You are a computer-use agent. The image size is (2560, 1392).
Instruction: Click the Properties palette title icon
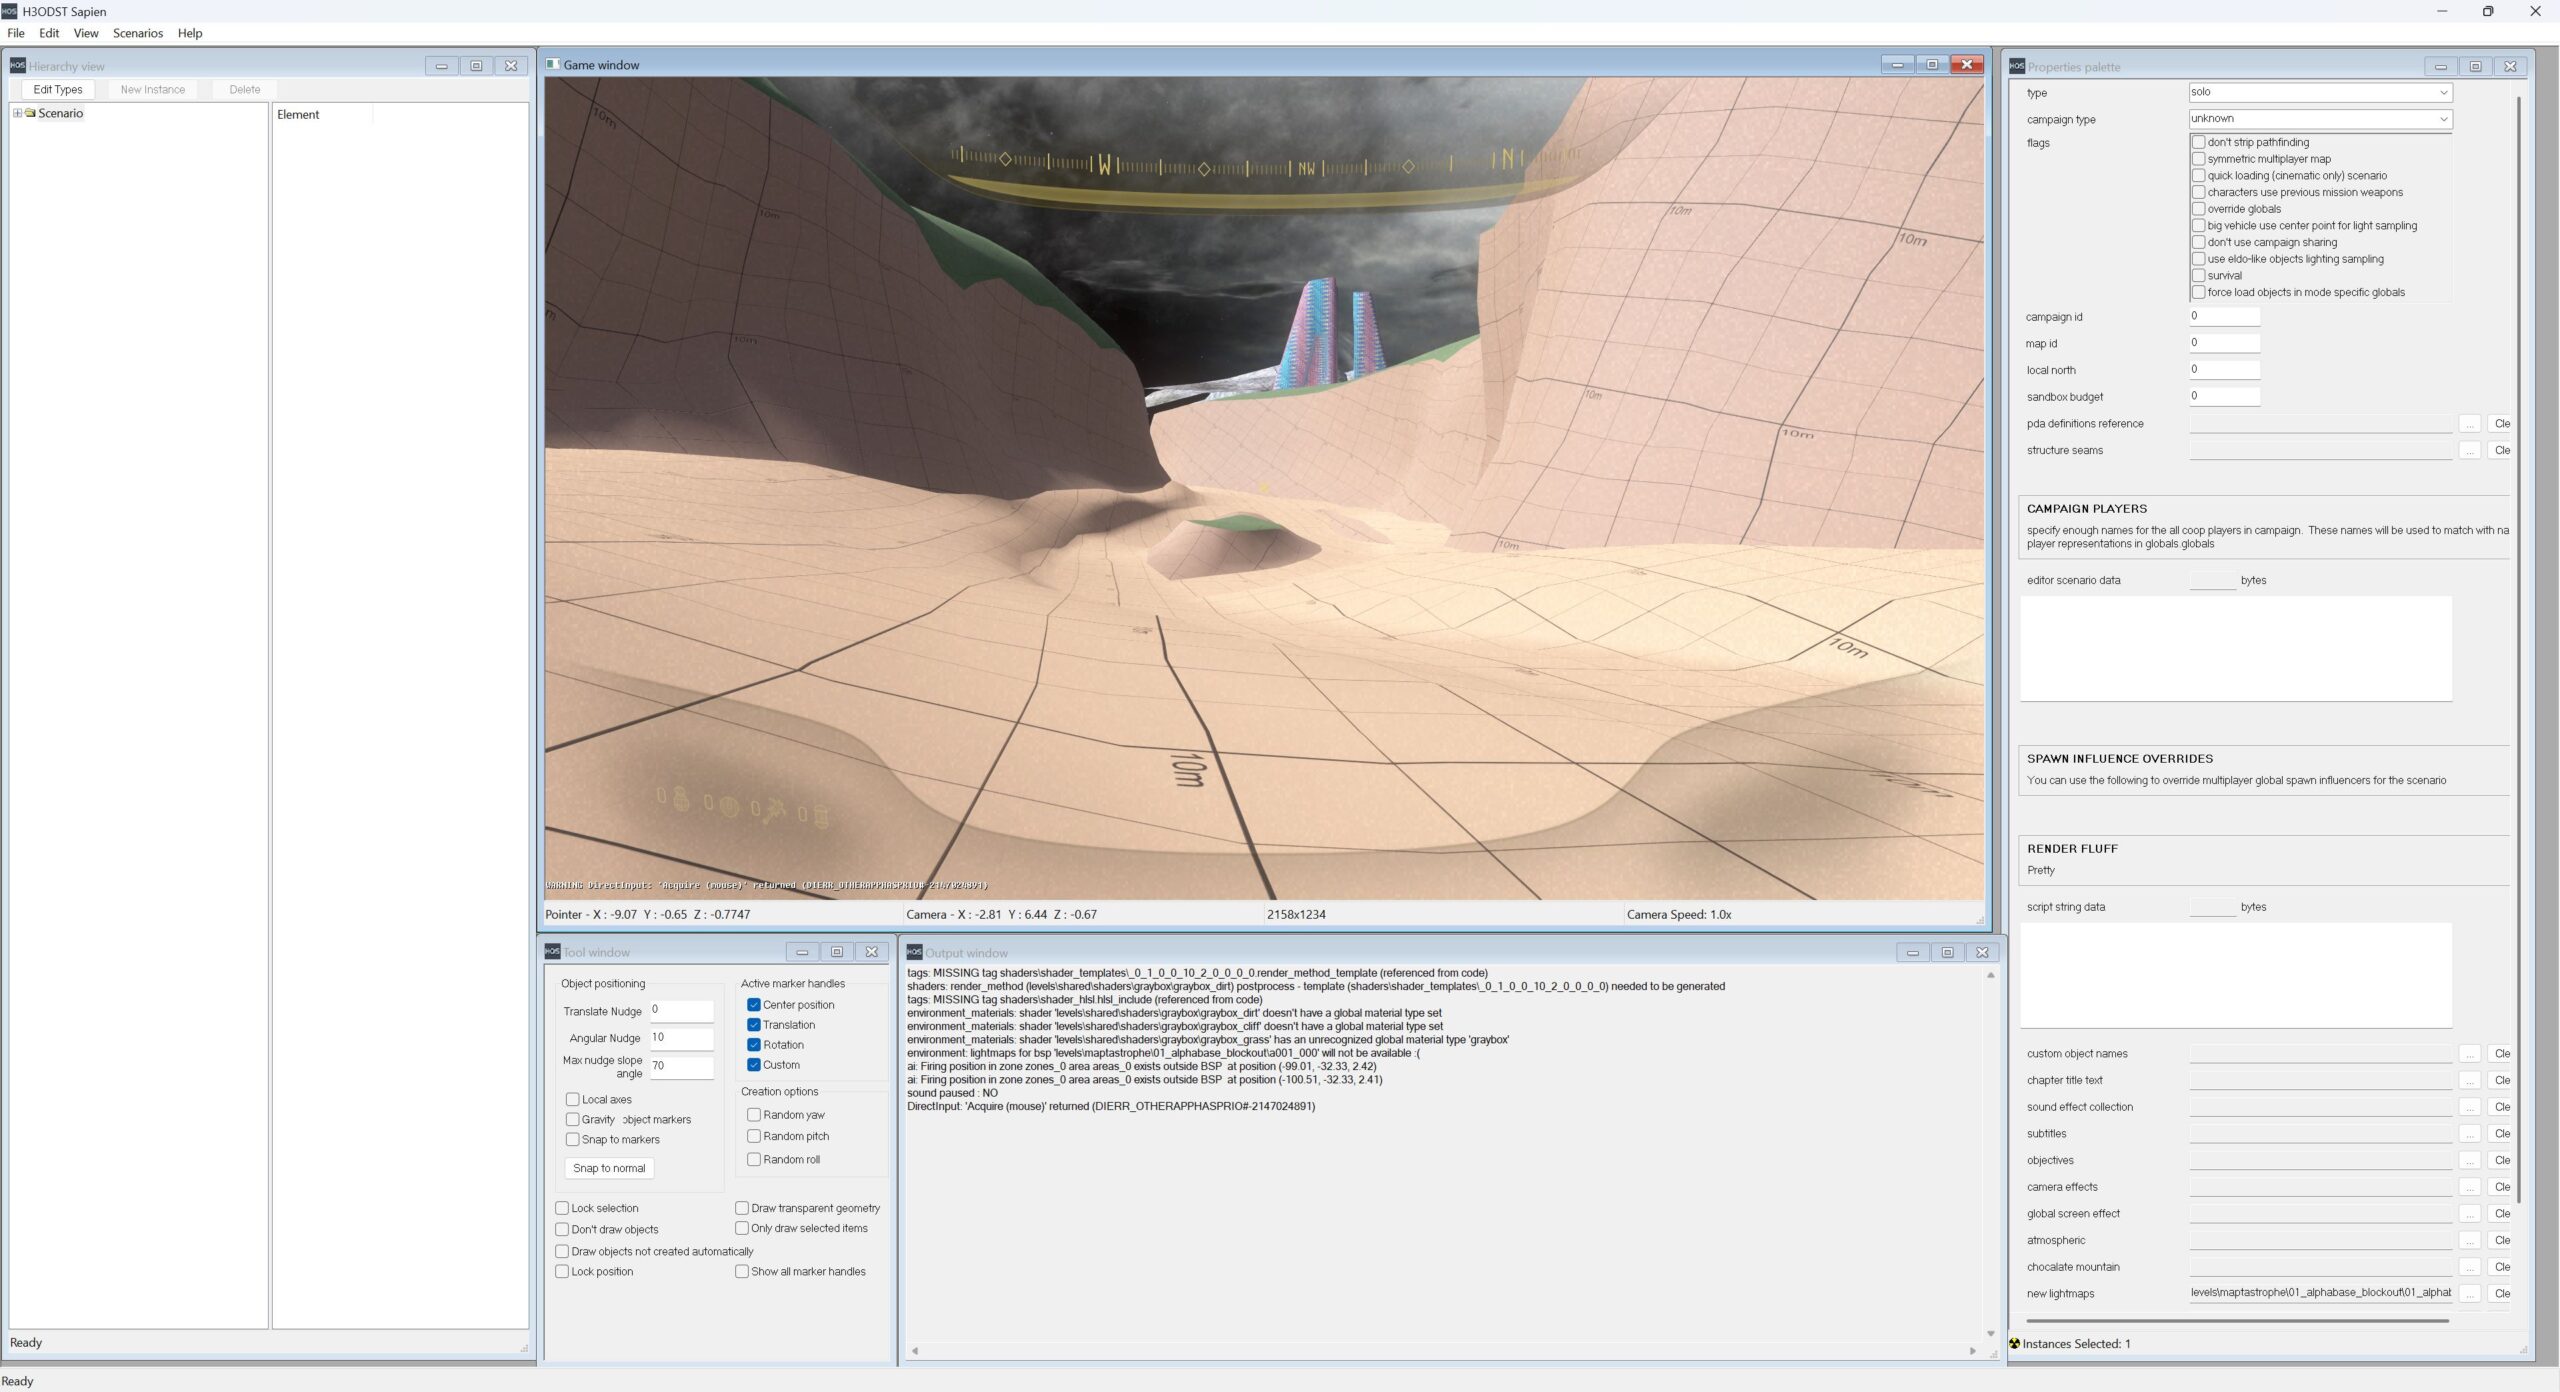pyautogui.click(x=2017, y=67)
